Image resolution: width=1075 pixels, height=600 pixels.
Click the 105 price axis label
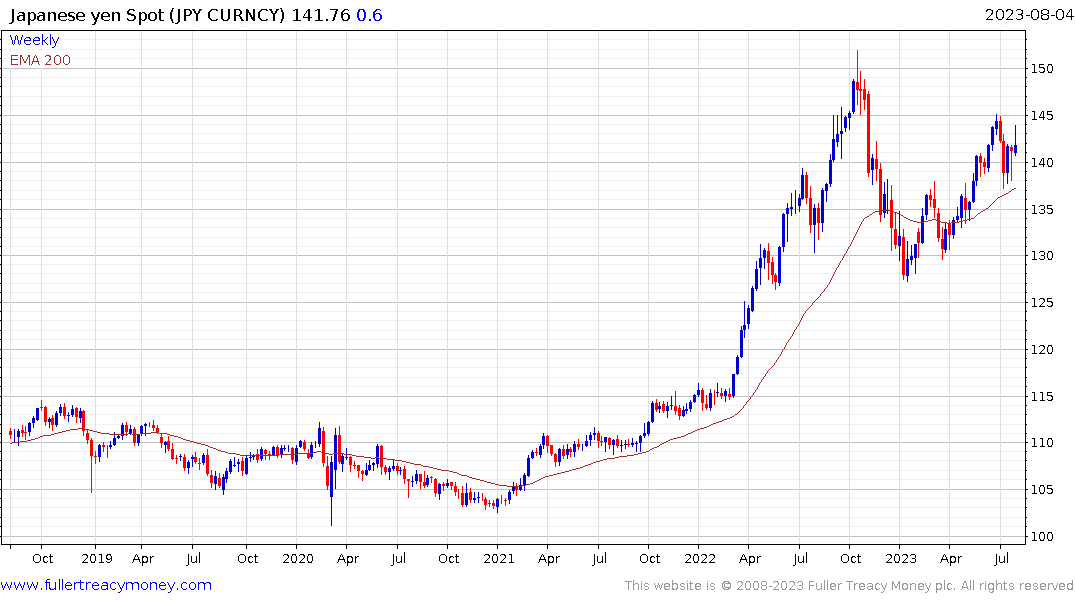point(1041,490)
